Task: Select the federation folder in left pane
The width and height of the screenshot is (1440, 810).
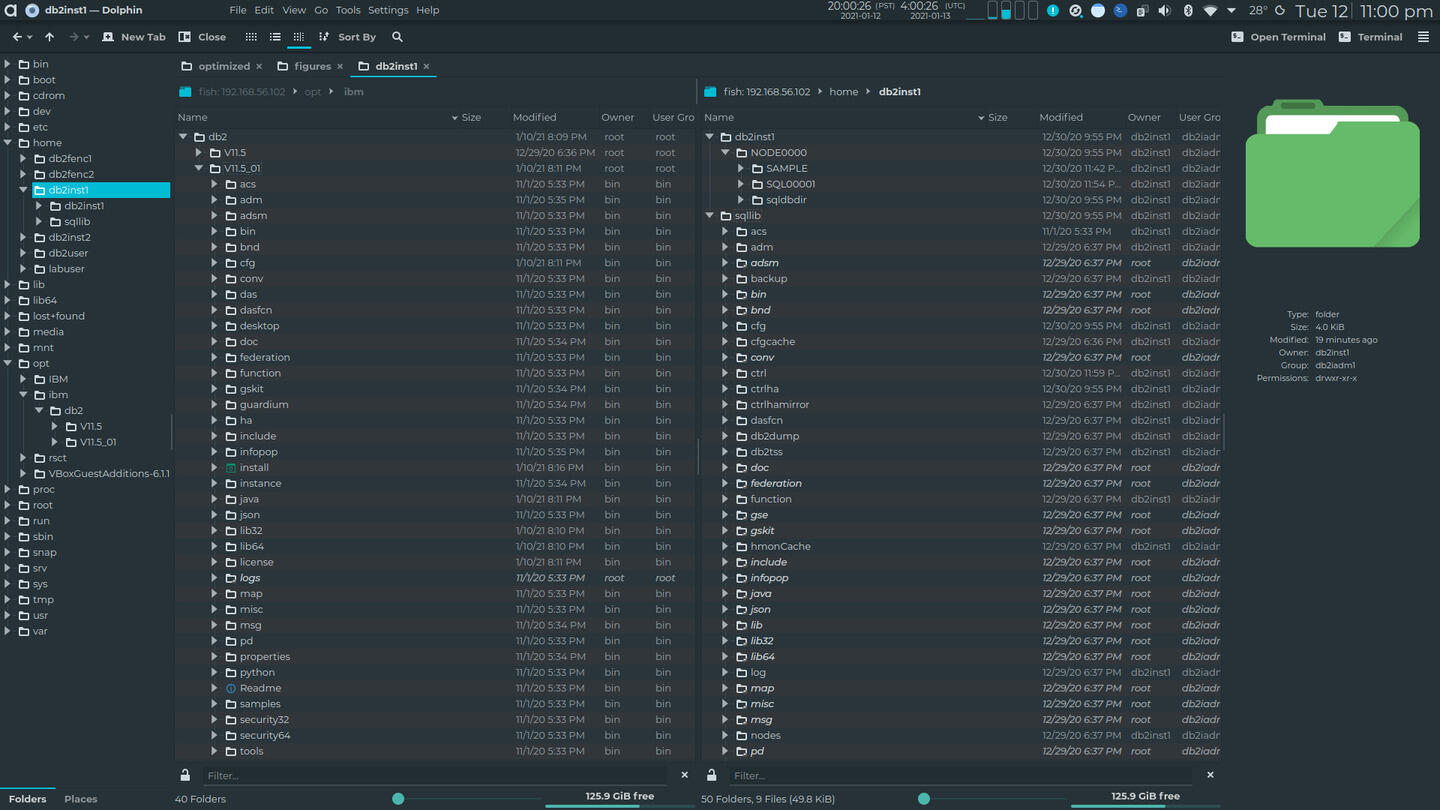Action: point(264,357)
